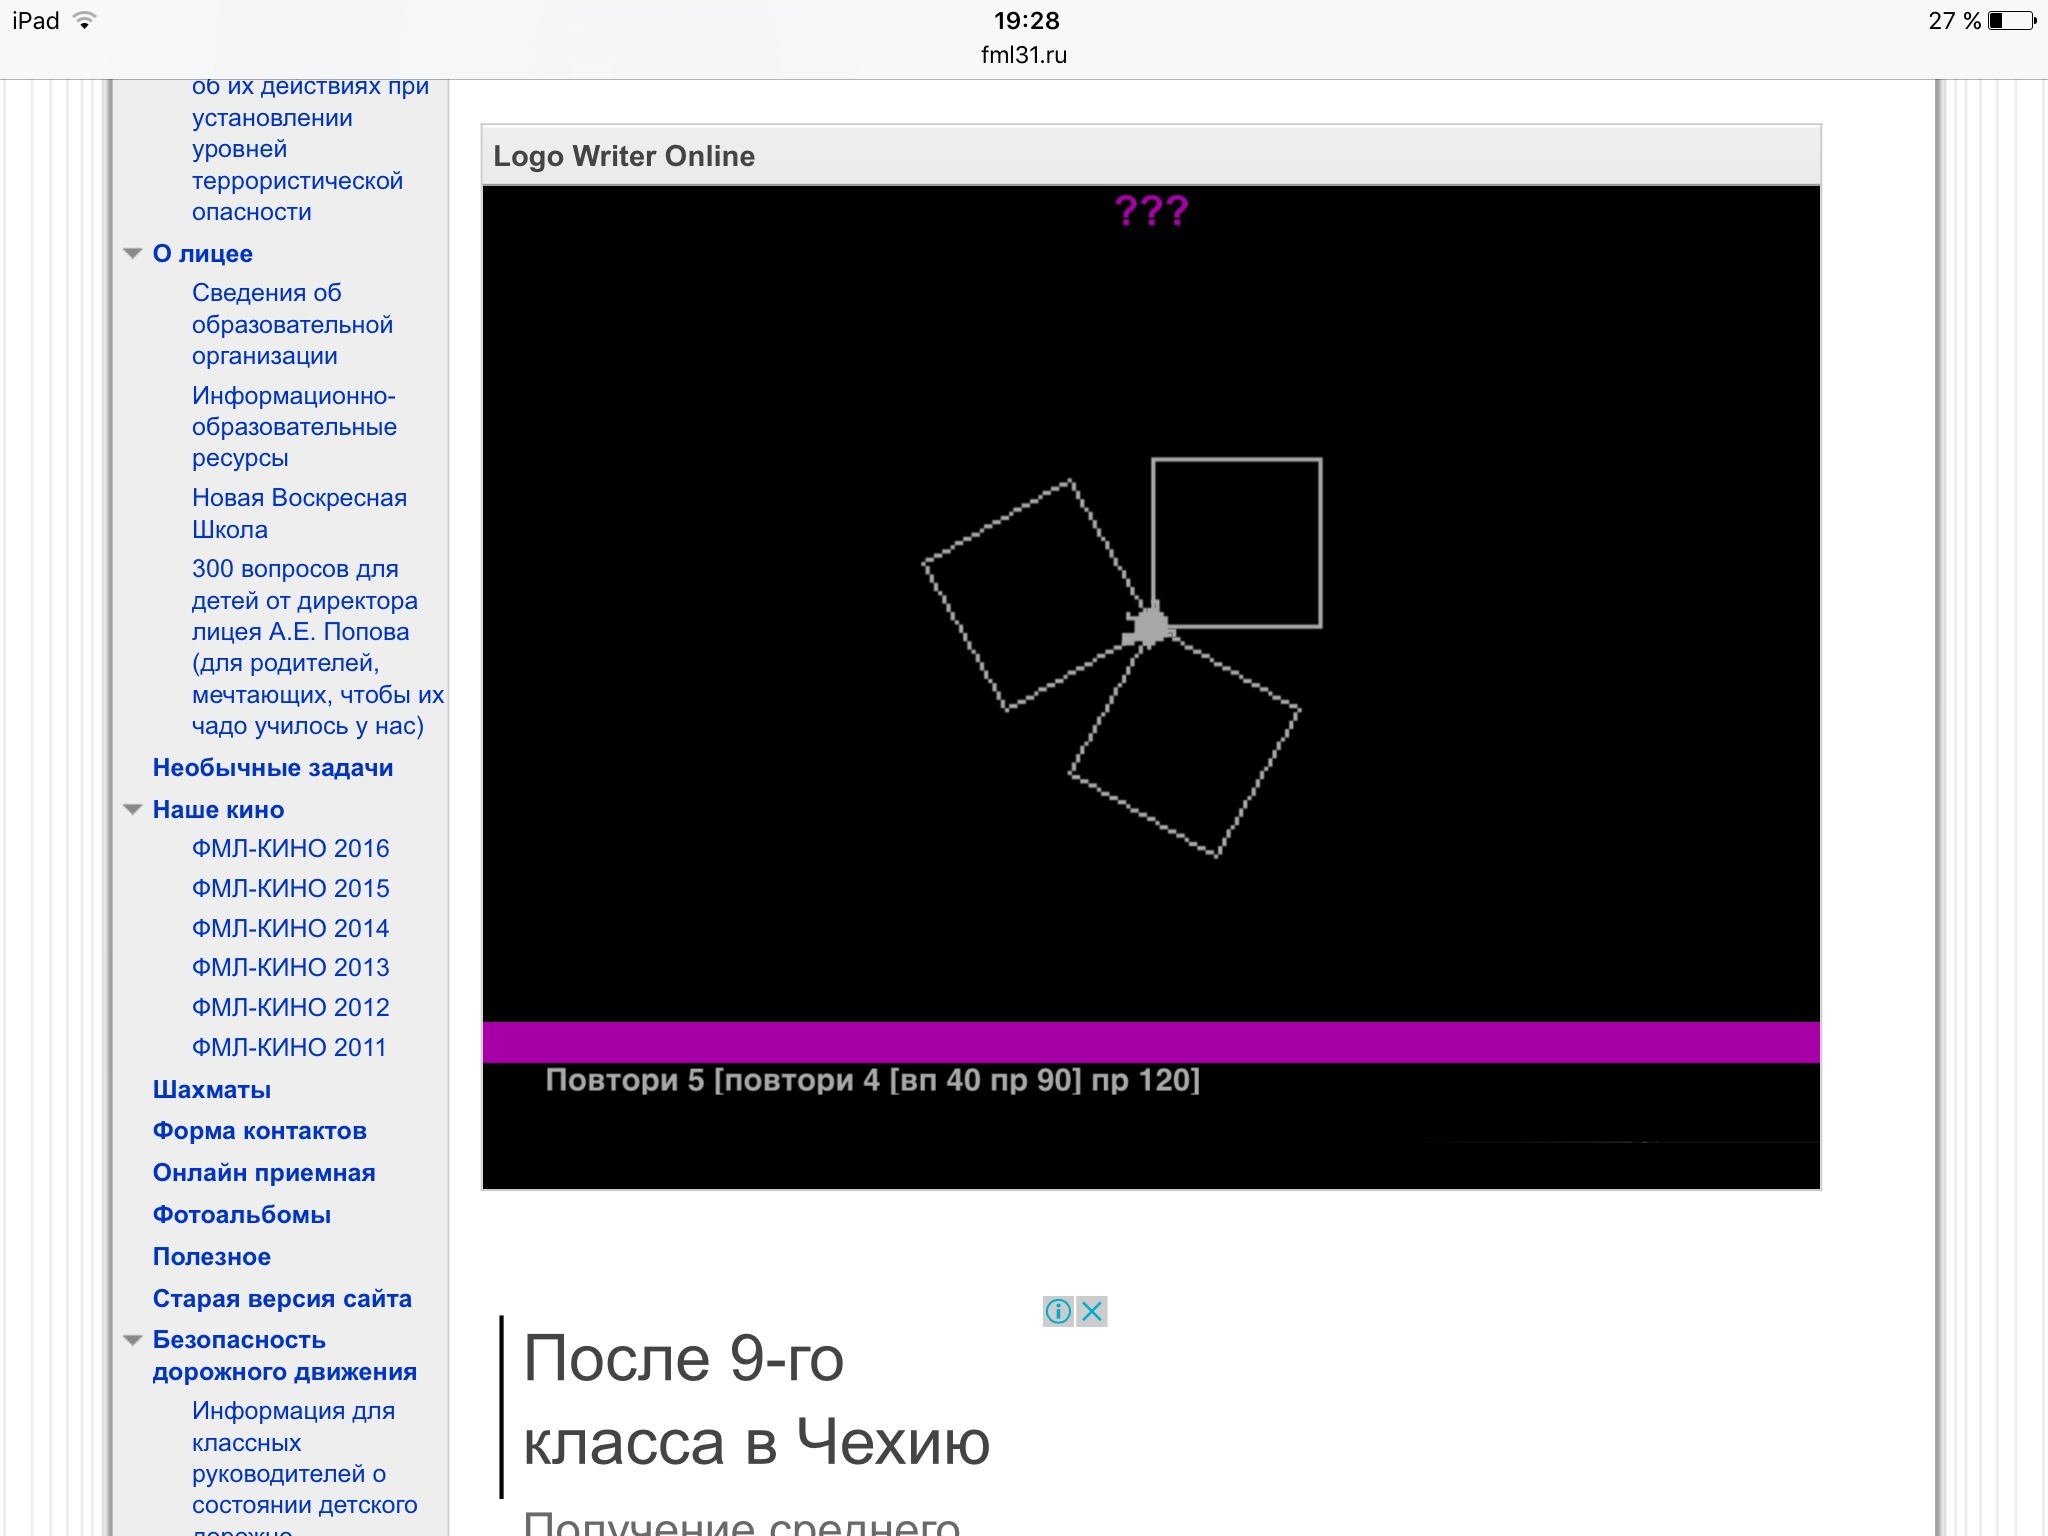Tap the Wi-Fi icon in status bar

coord(85,21)
